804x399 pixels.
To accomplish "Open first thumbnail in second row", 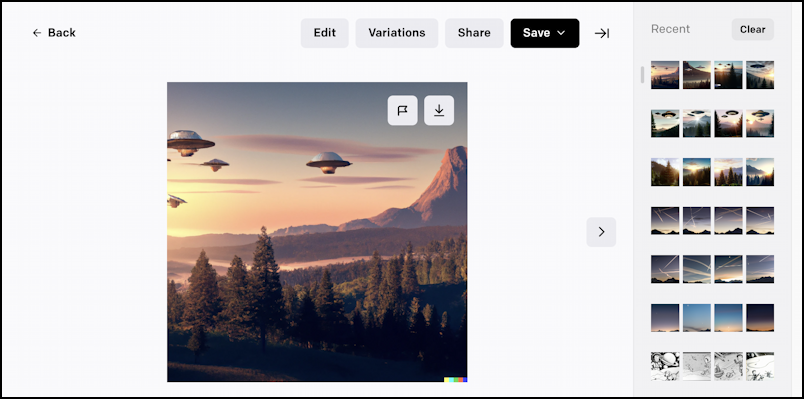I will point(665,123).
